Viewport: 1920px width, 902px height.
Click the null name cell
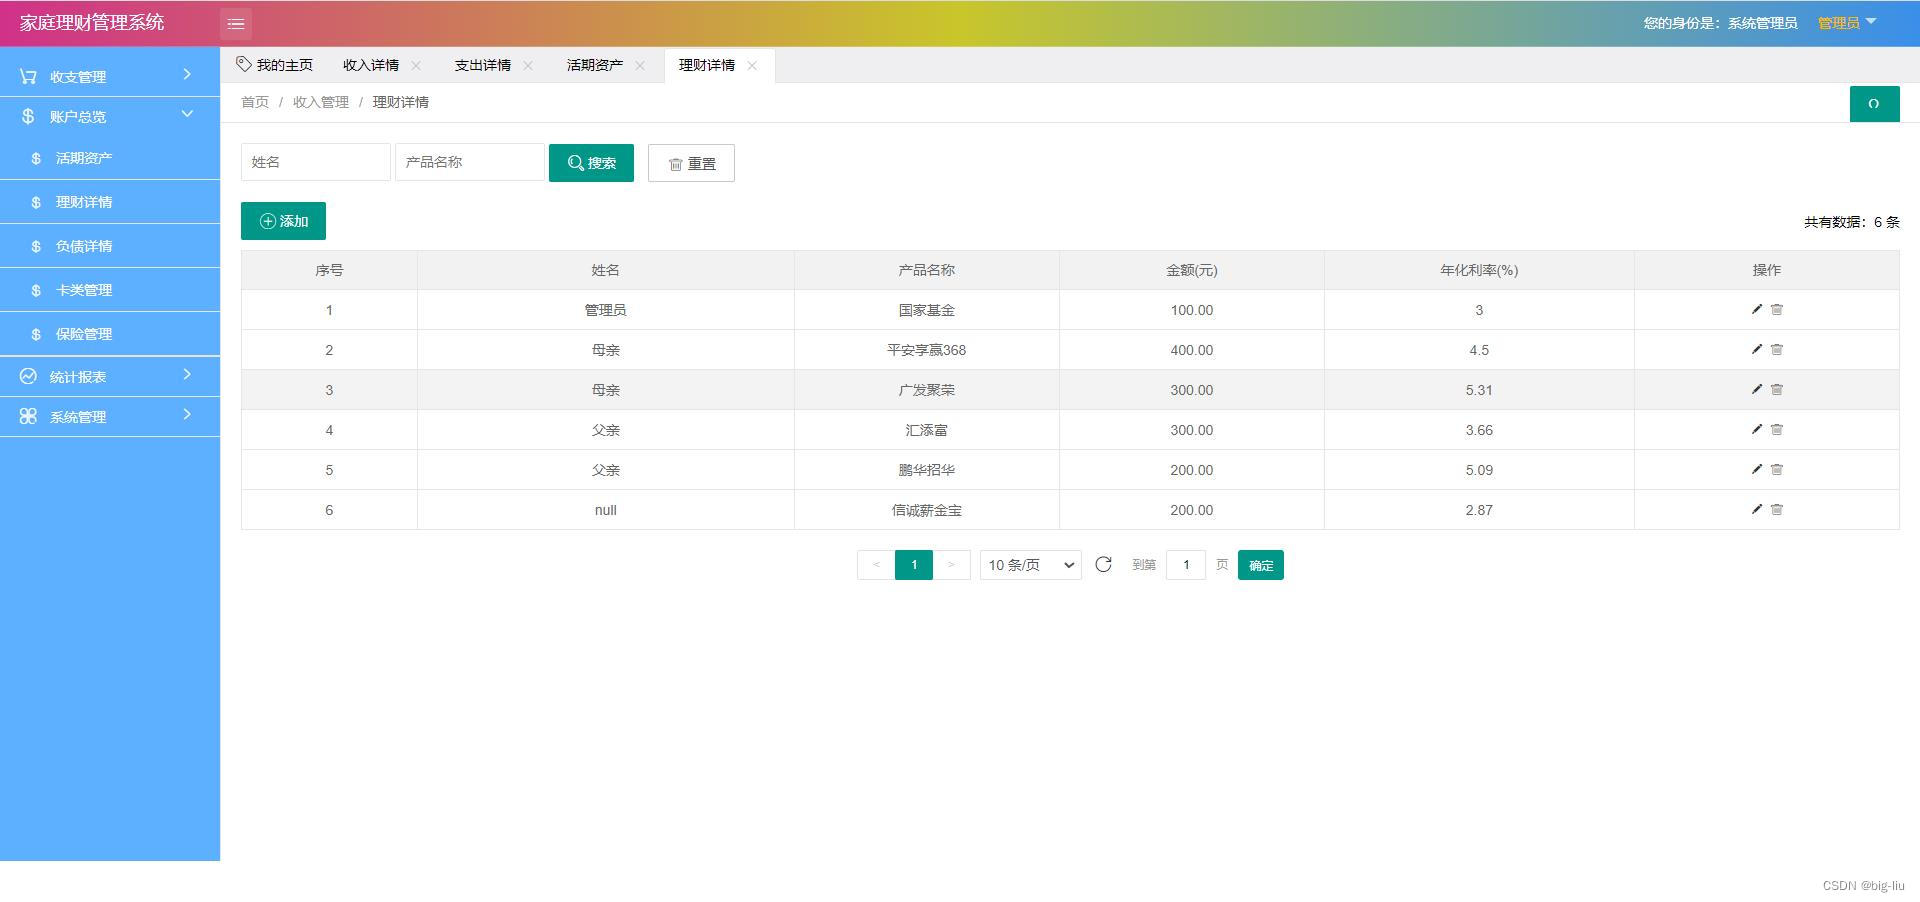click(x=606, y=510)
